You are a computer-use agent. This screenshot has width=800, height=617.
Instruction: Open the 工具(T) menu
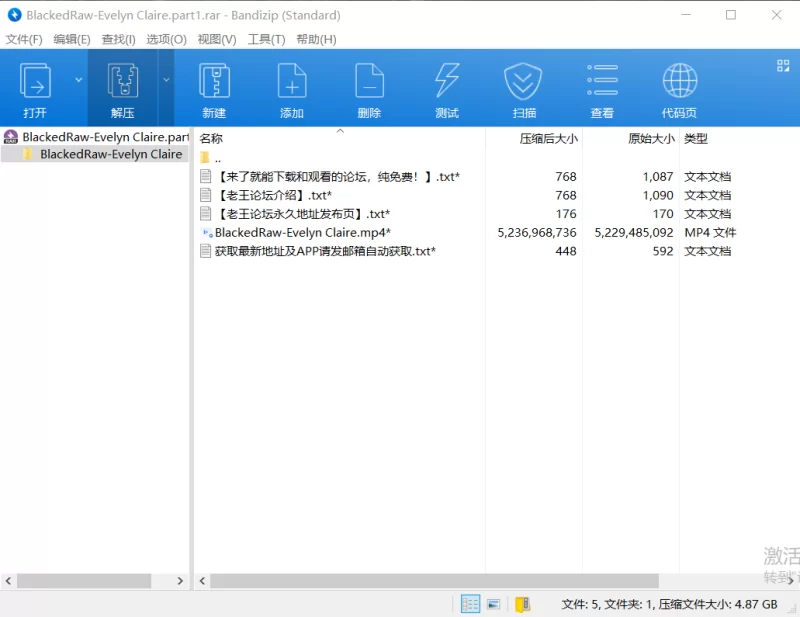(266, 39)
